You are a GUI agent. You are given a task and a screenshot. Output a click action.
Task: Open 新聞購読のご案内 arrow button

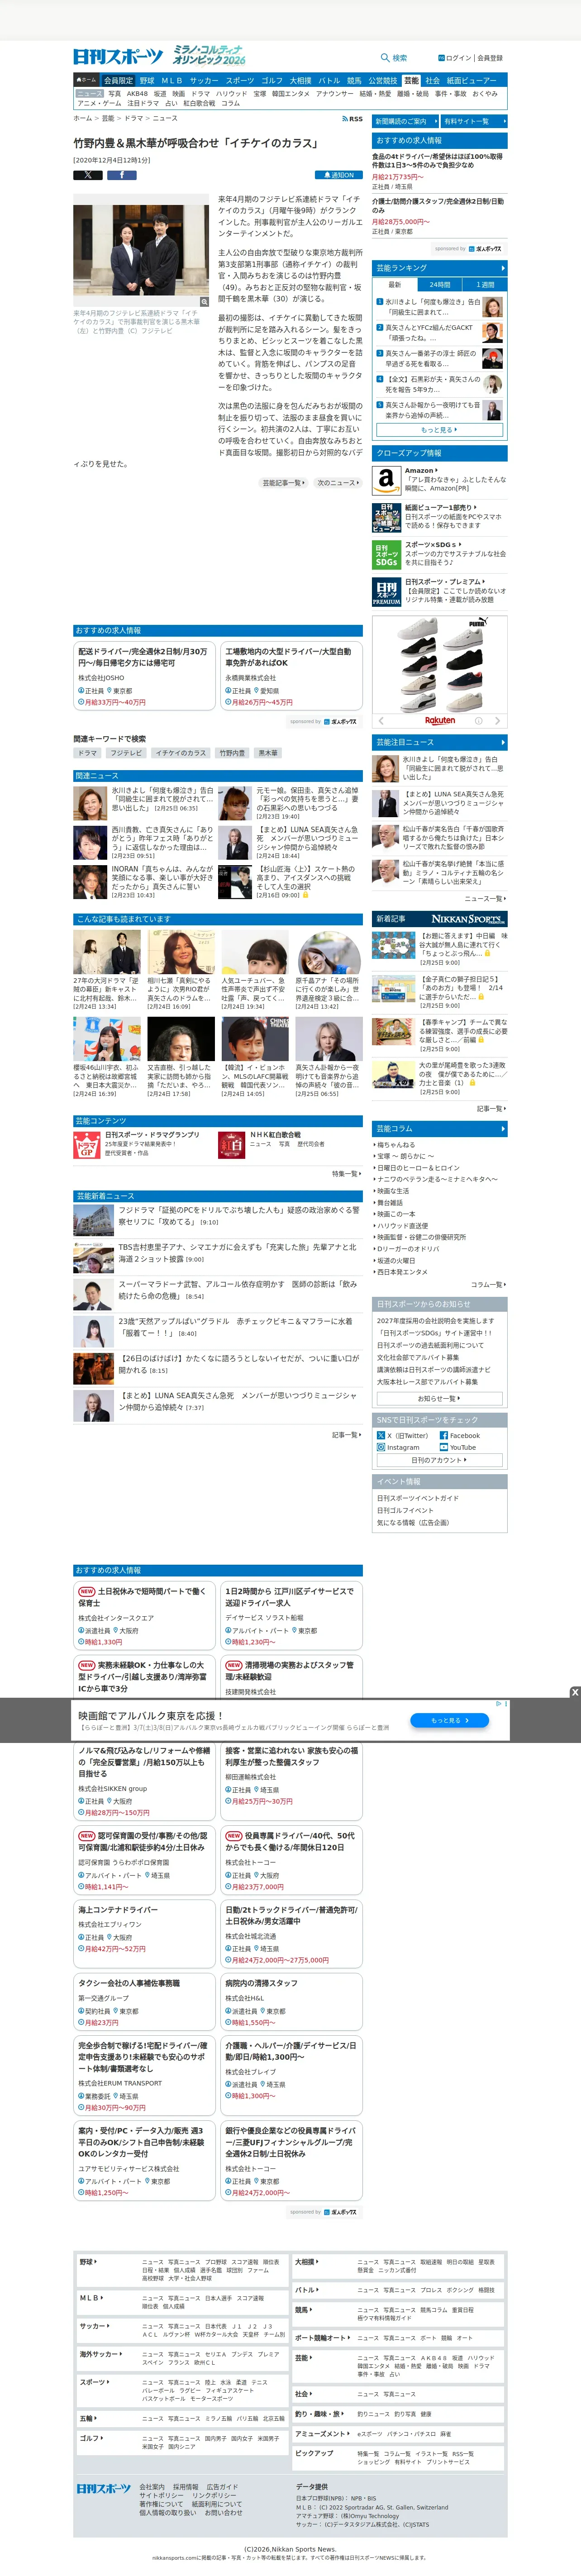click(x=405, y=121)
